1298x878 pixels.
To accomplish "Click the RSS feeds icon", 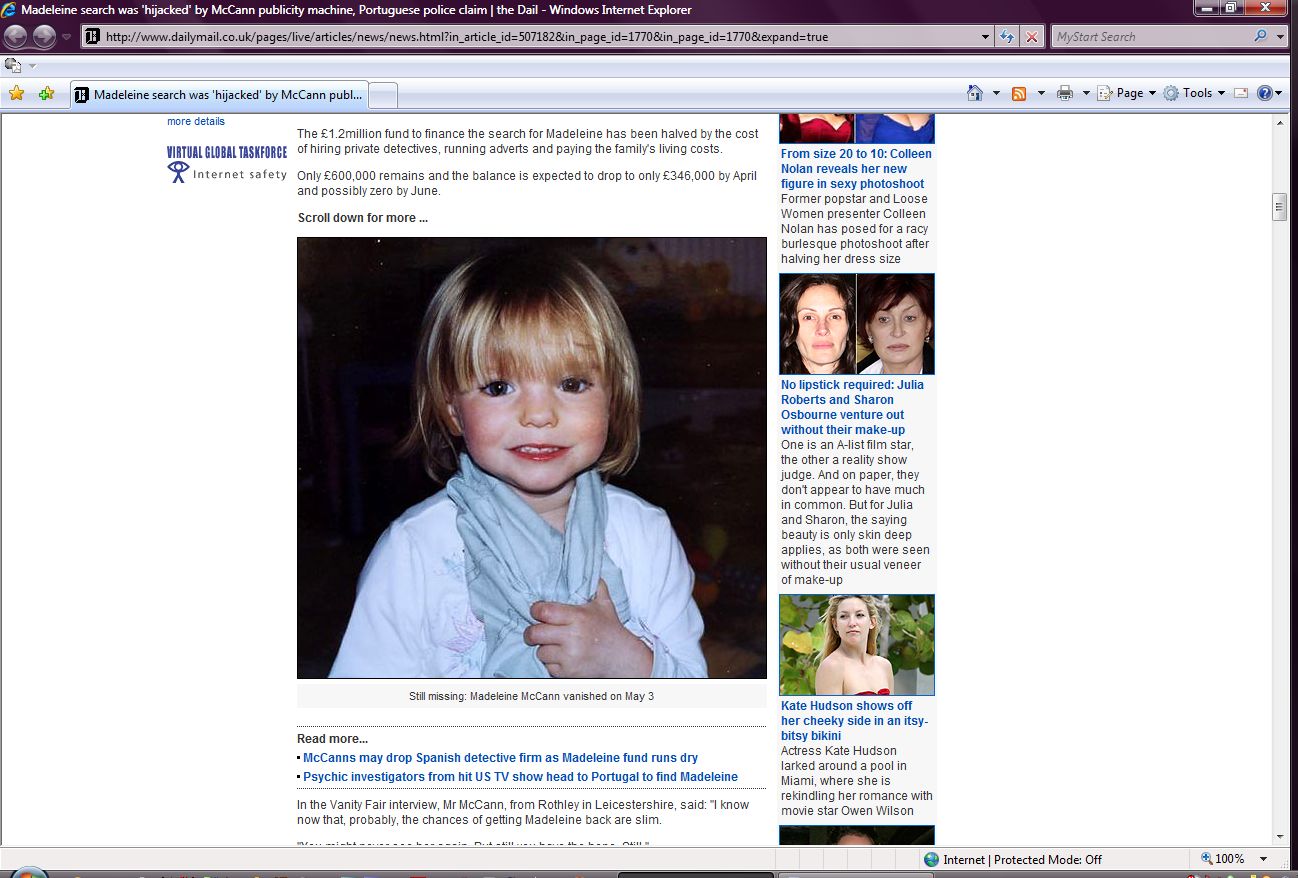I will [1019, 93].
